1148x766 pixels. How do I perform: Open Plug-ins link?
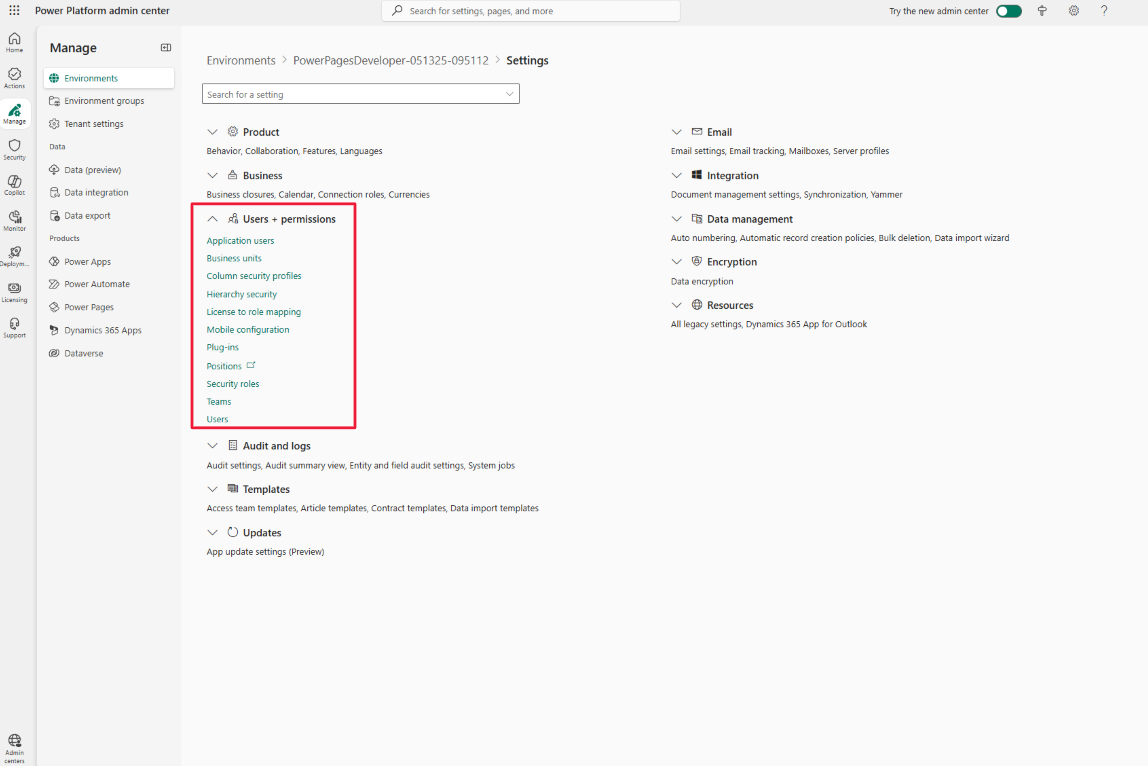point(223,347)
